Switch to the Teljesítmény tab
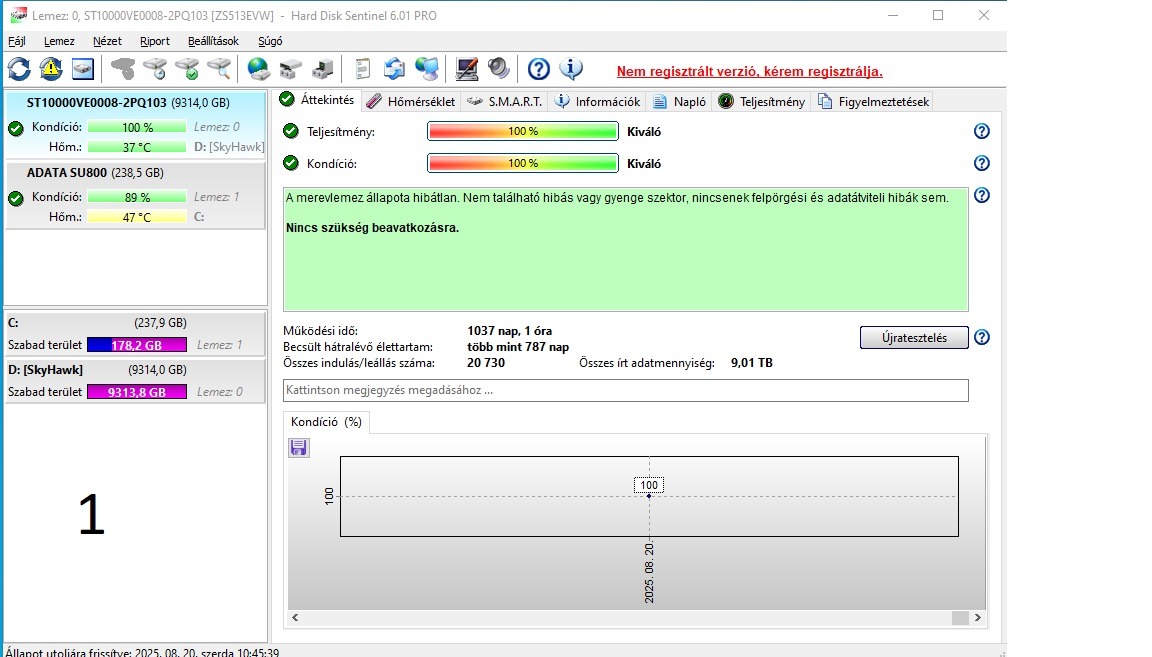1152x657 pixels. [x=762, y=101]
